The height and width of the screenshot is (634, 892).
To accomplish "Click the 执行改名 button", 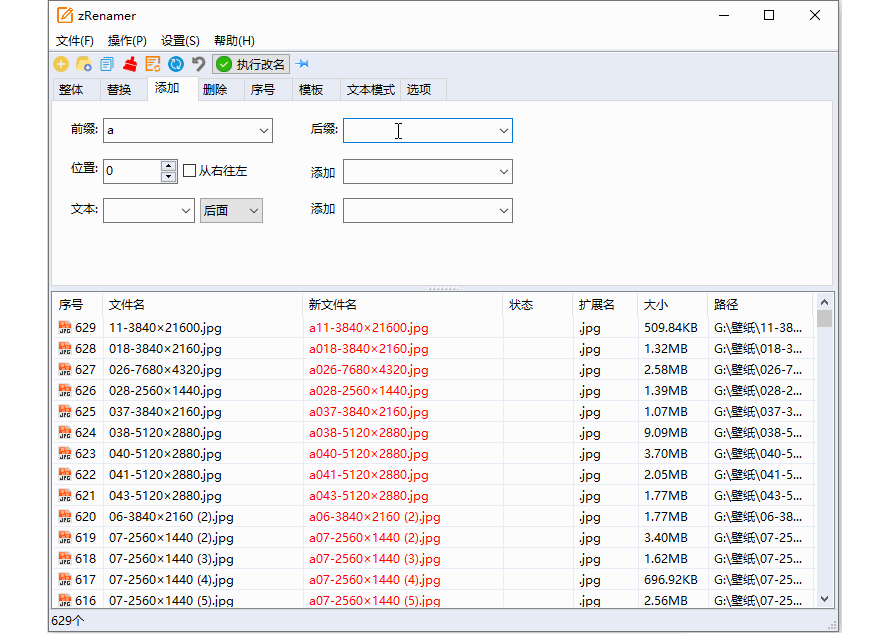I will [x=250, y=63].
